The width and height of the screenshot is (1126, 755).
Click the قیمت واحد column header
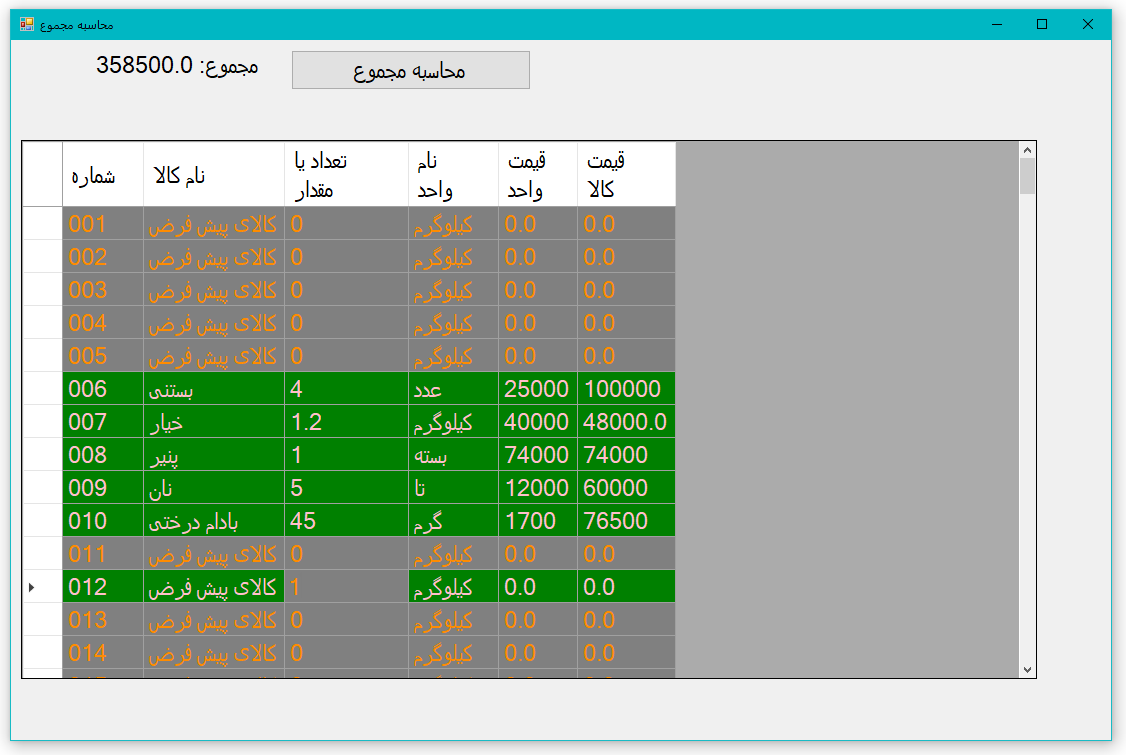pos(538,174)
